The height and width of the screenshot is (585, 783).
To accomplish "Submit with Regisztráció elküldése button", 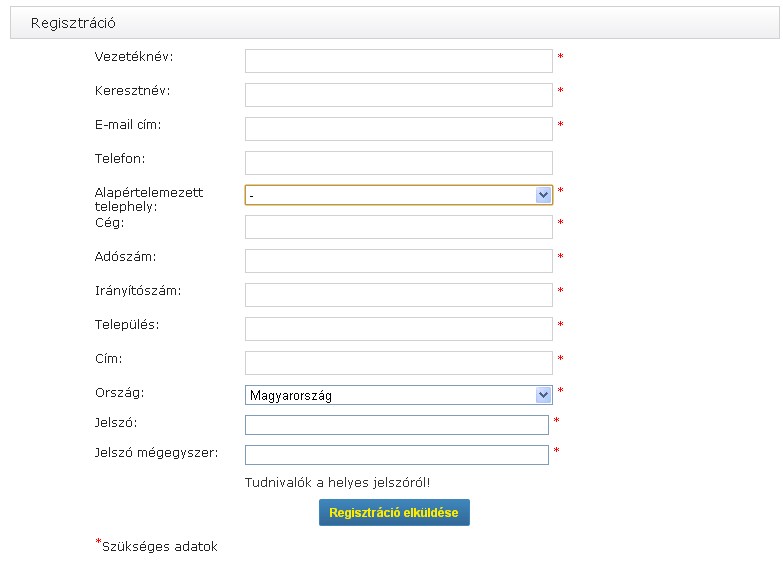I will (394, 513).
